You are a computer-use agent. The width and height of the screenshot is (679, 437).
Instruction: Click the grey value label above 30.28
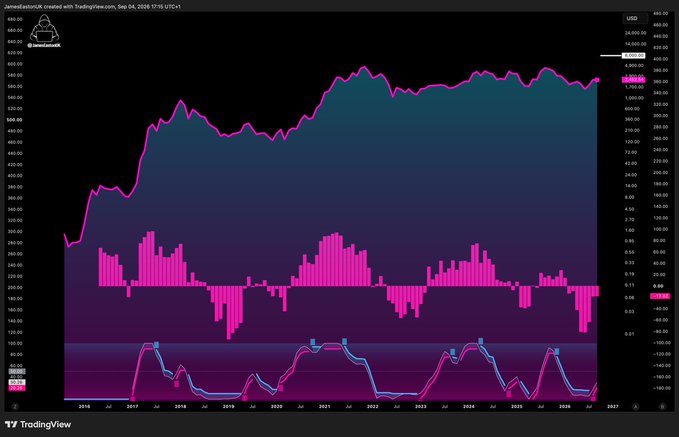point(17,372)
